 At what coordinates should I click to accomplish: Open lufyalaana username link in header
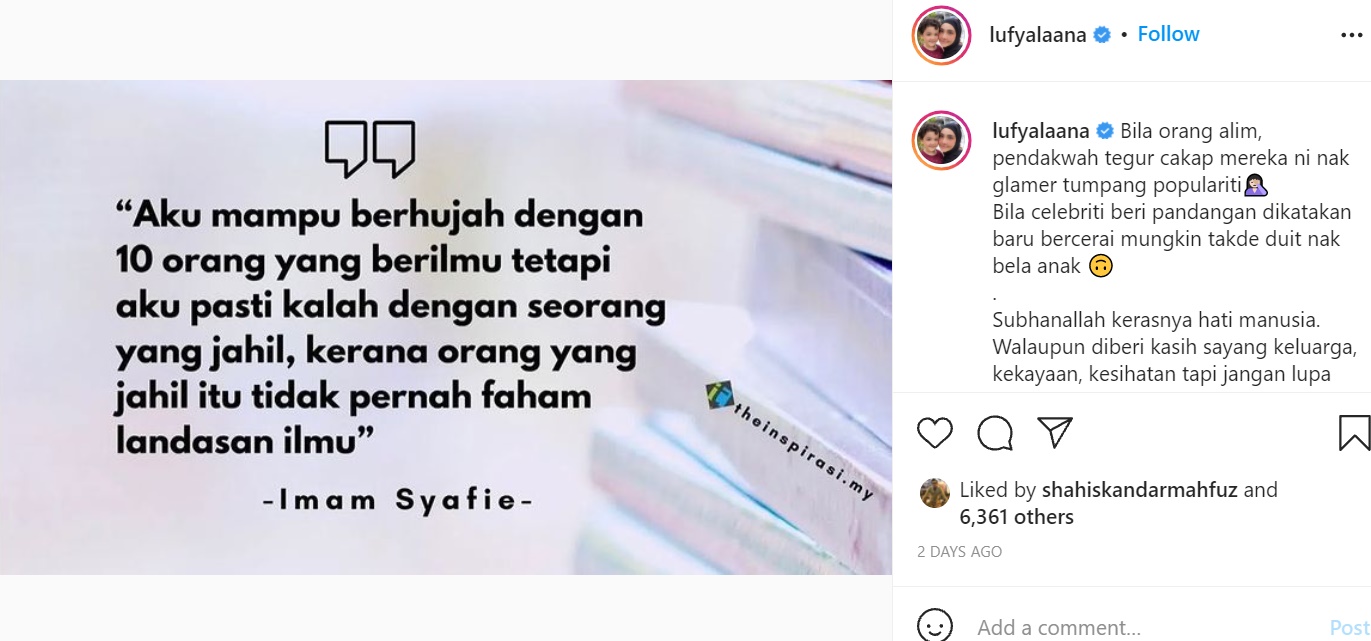coord(1038,35)
